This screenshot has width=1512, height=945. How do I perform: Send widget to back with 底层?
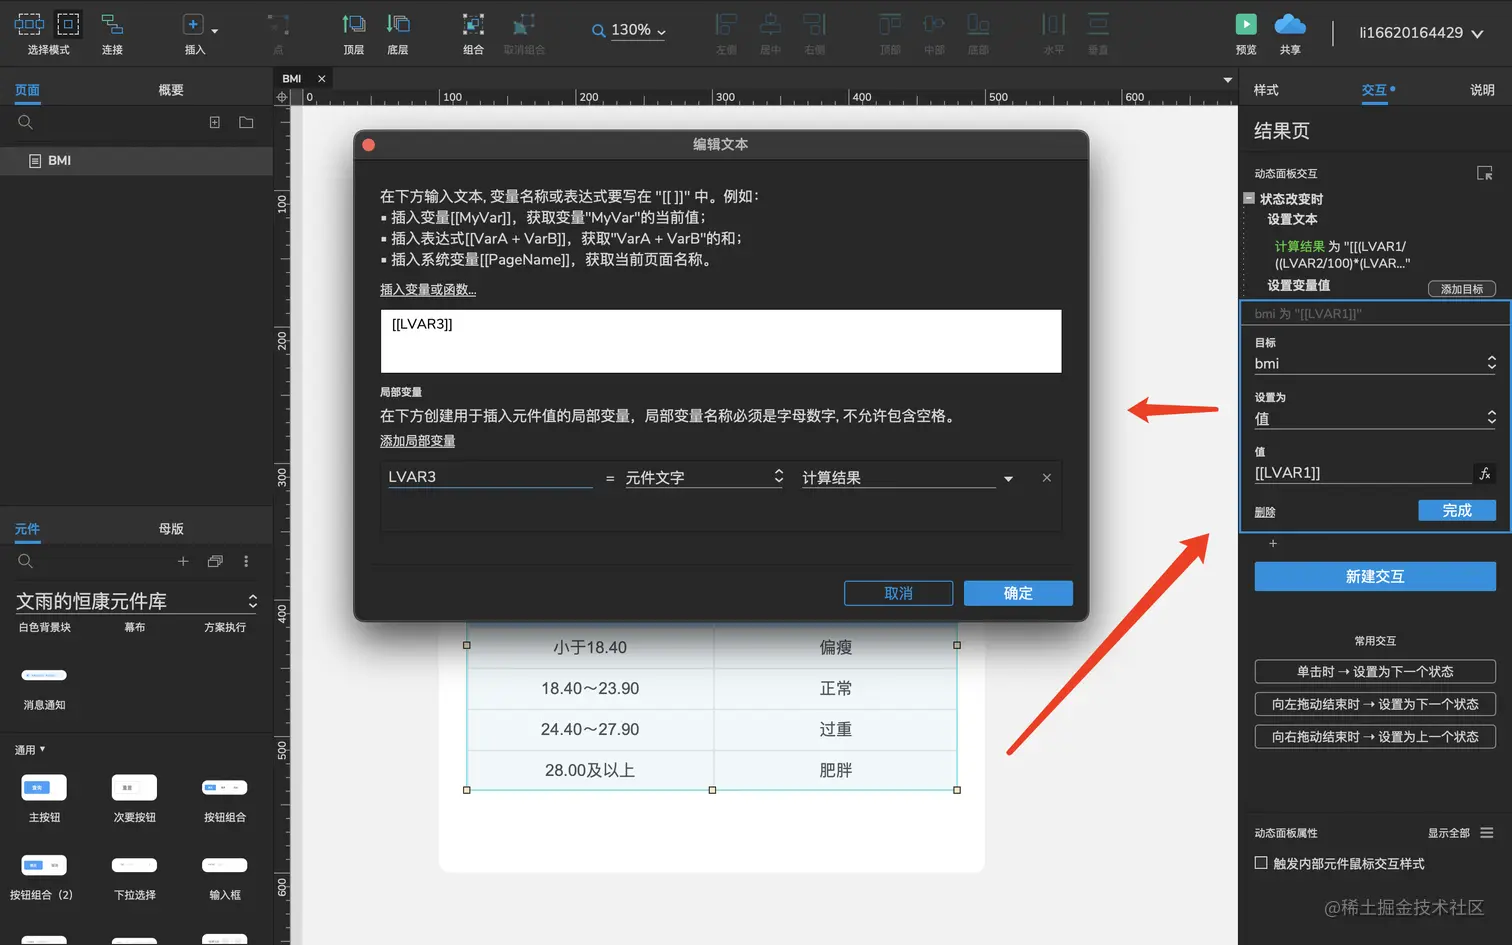coord(398,24)
